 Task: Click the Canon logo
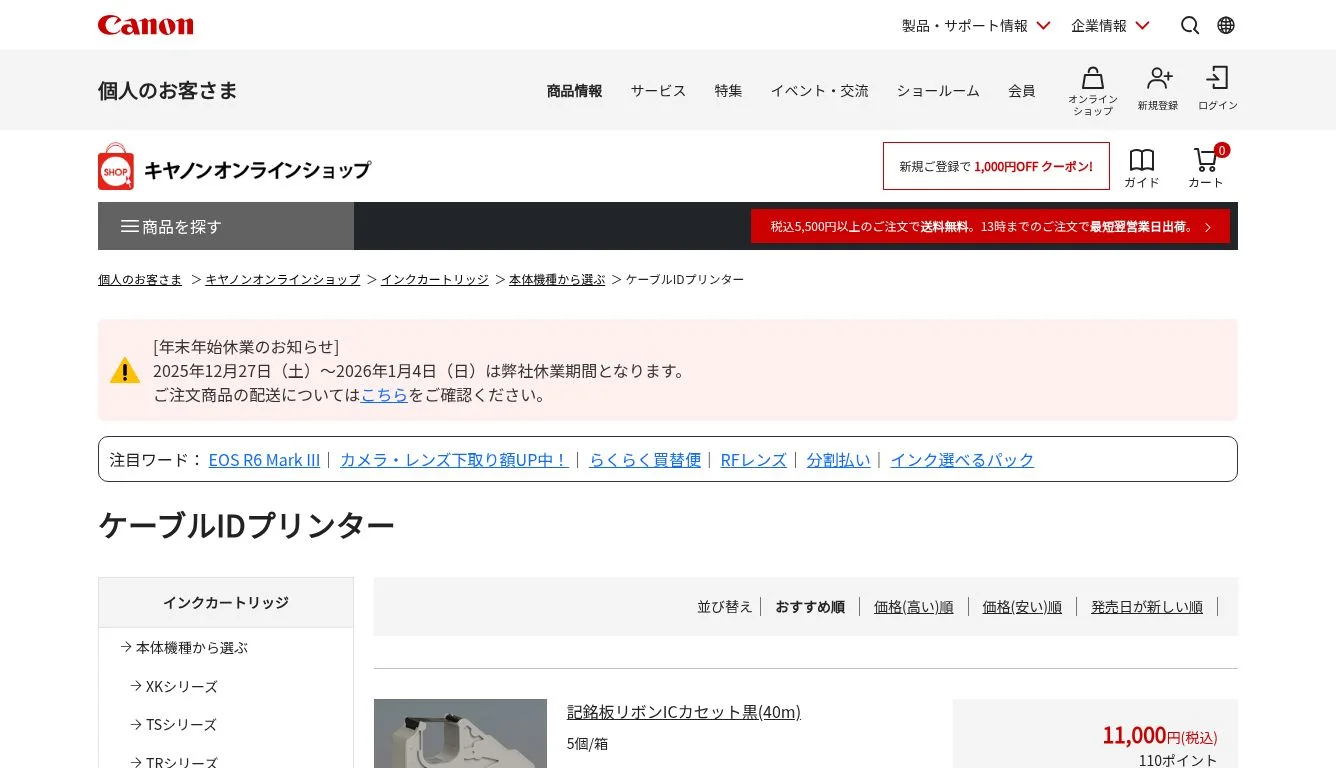coord(145,24)
